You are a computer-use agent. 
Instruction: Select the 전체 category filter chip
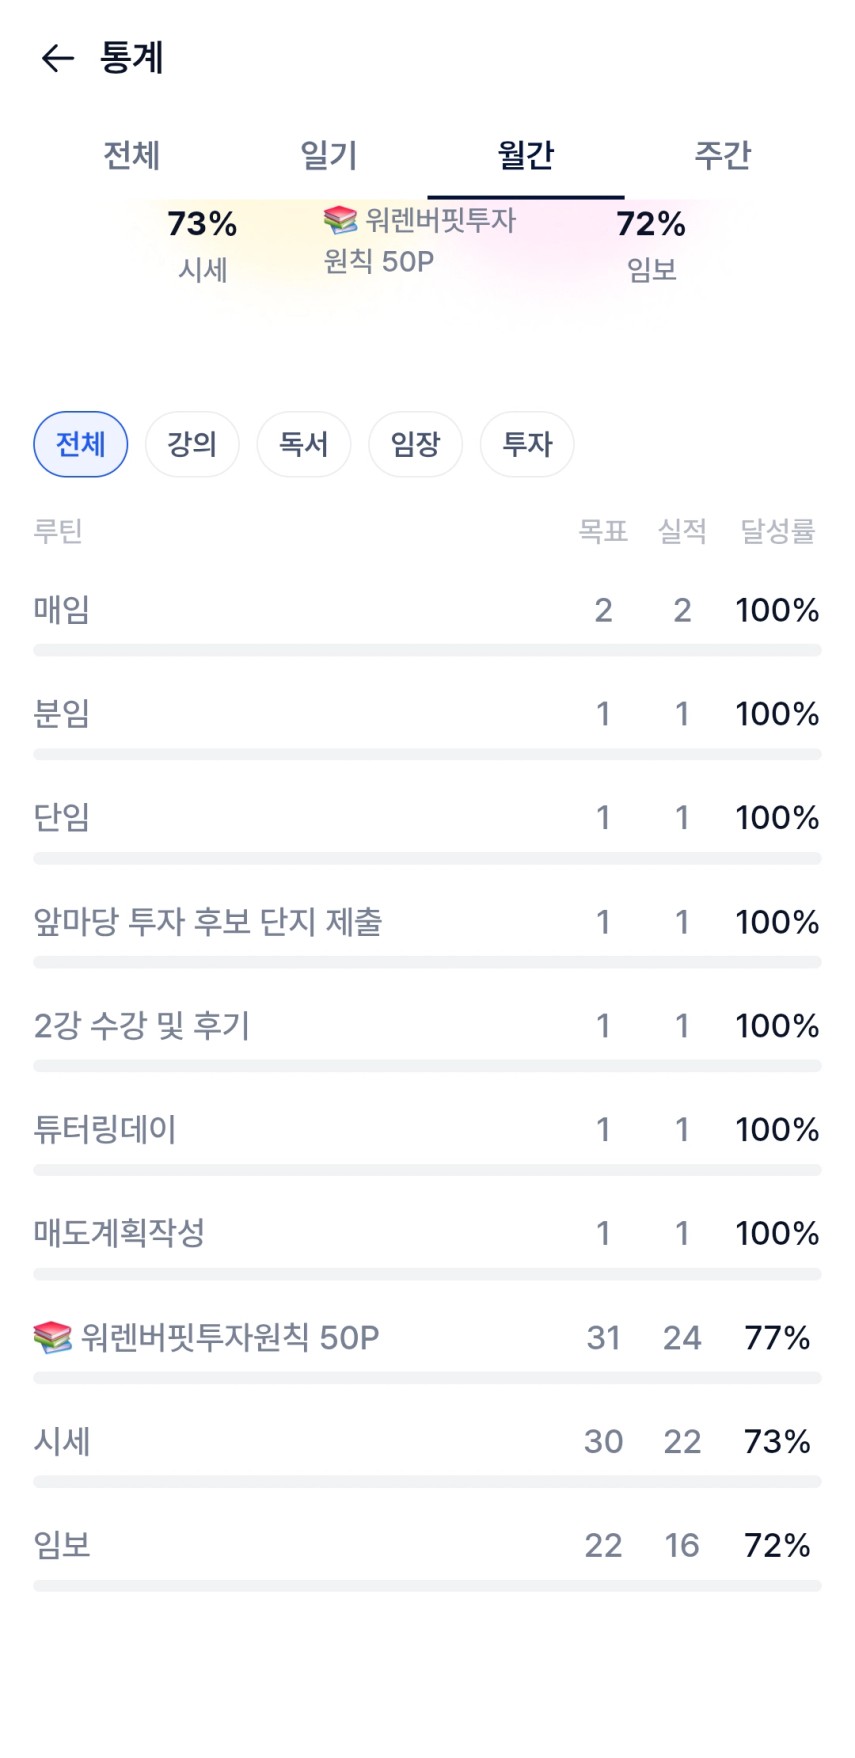click(x=80, y=444)
